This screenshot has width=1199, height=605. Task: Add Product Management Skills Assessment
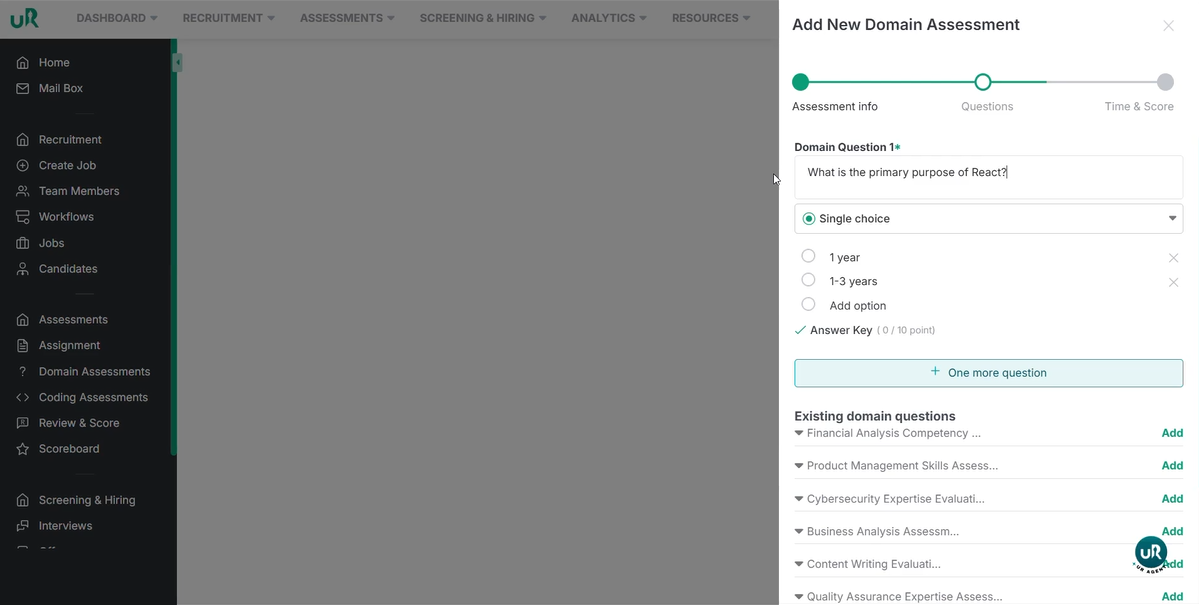1172,466
